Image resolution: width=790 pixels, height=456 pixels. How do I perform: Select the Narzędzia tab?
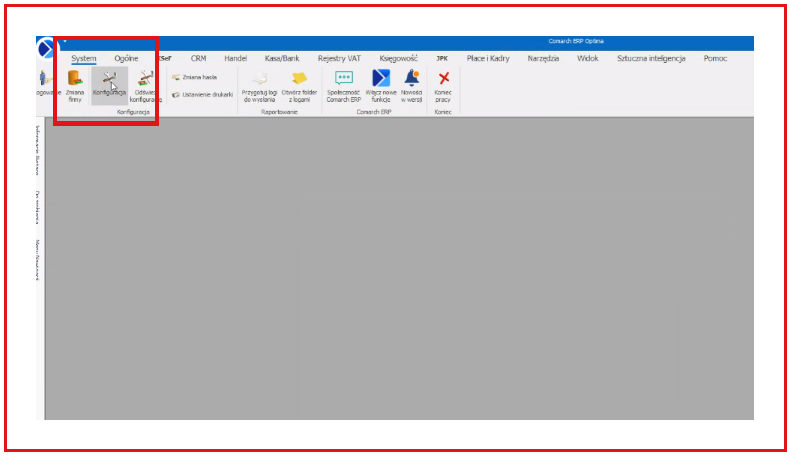pos(543,58)
